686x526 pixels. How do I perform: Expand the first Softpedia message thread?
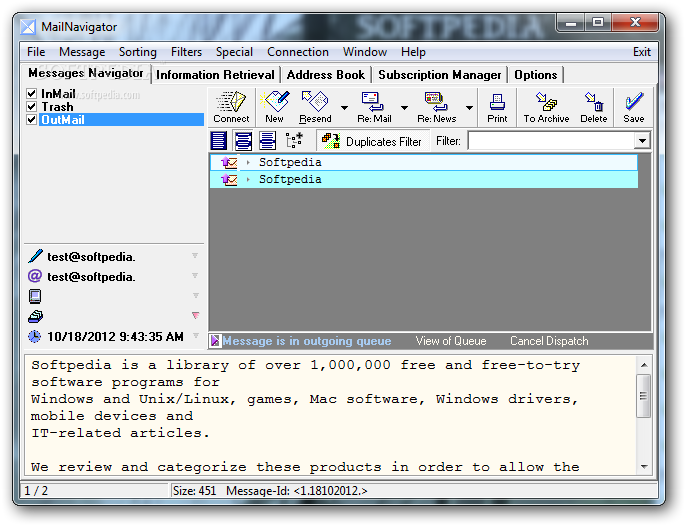pyautogui.click(x=248, y=162)
